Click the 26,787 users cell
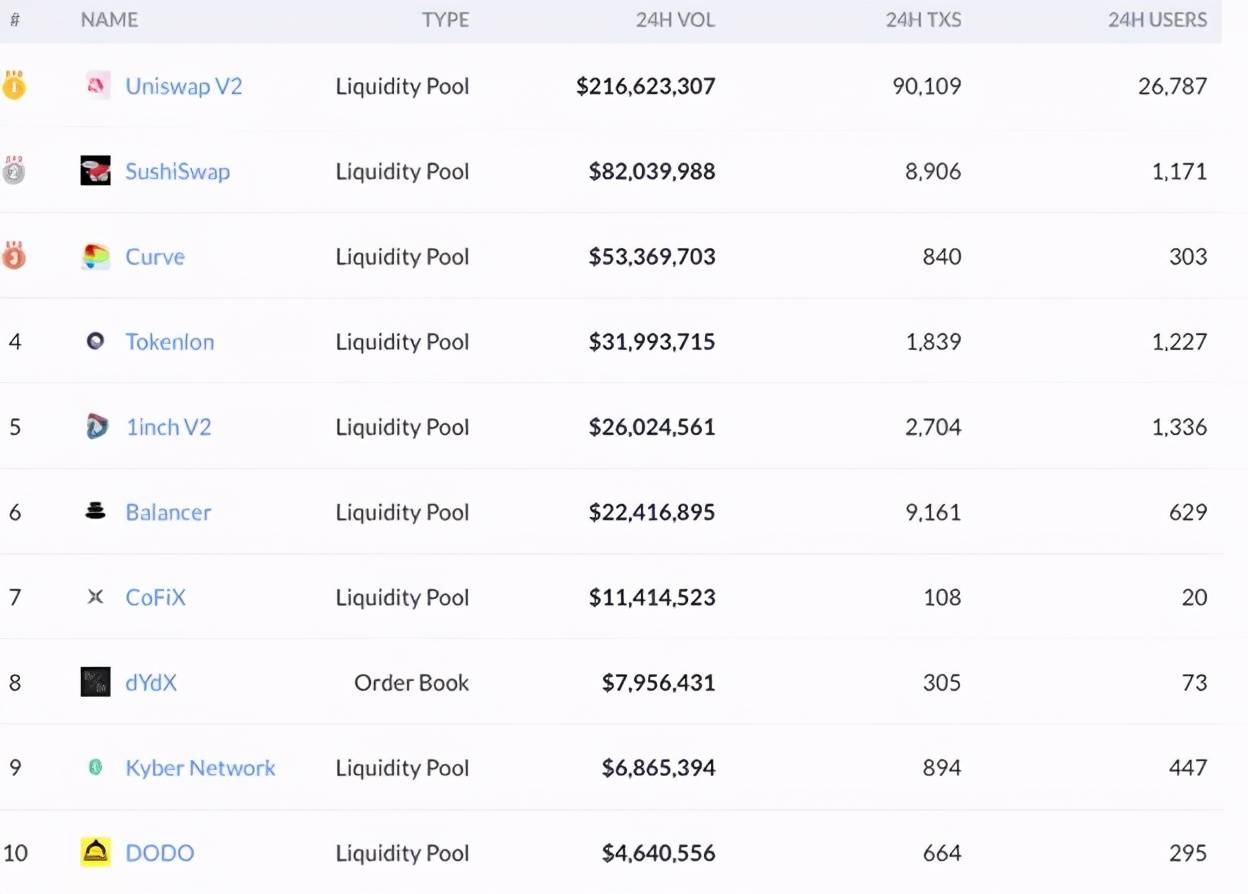Screen dimensions: 1248x894 1173,86
